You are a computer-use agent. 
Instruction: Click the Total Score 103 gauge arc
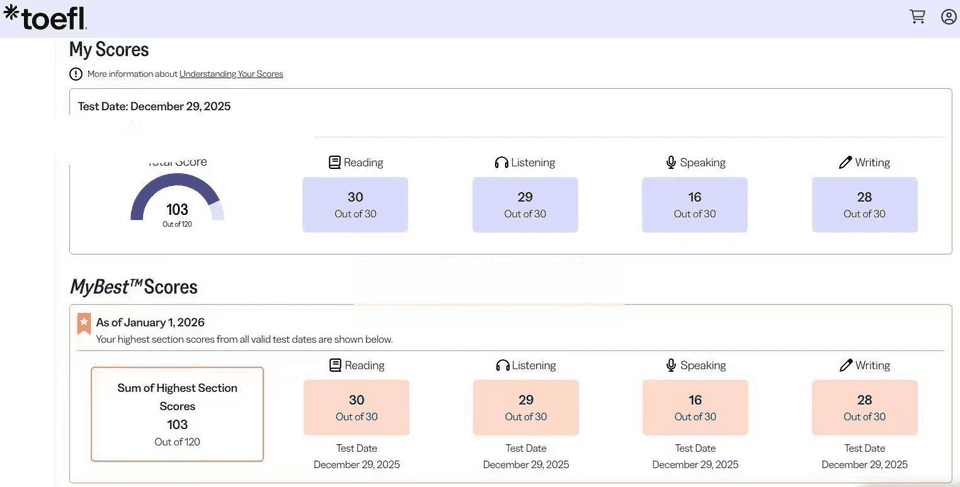click(x=176, y=186)
